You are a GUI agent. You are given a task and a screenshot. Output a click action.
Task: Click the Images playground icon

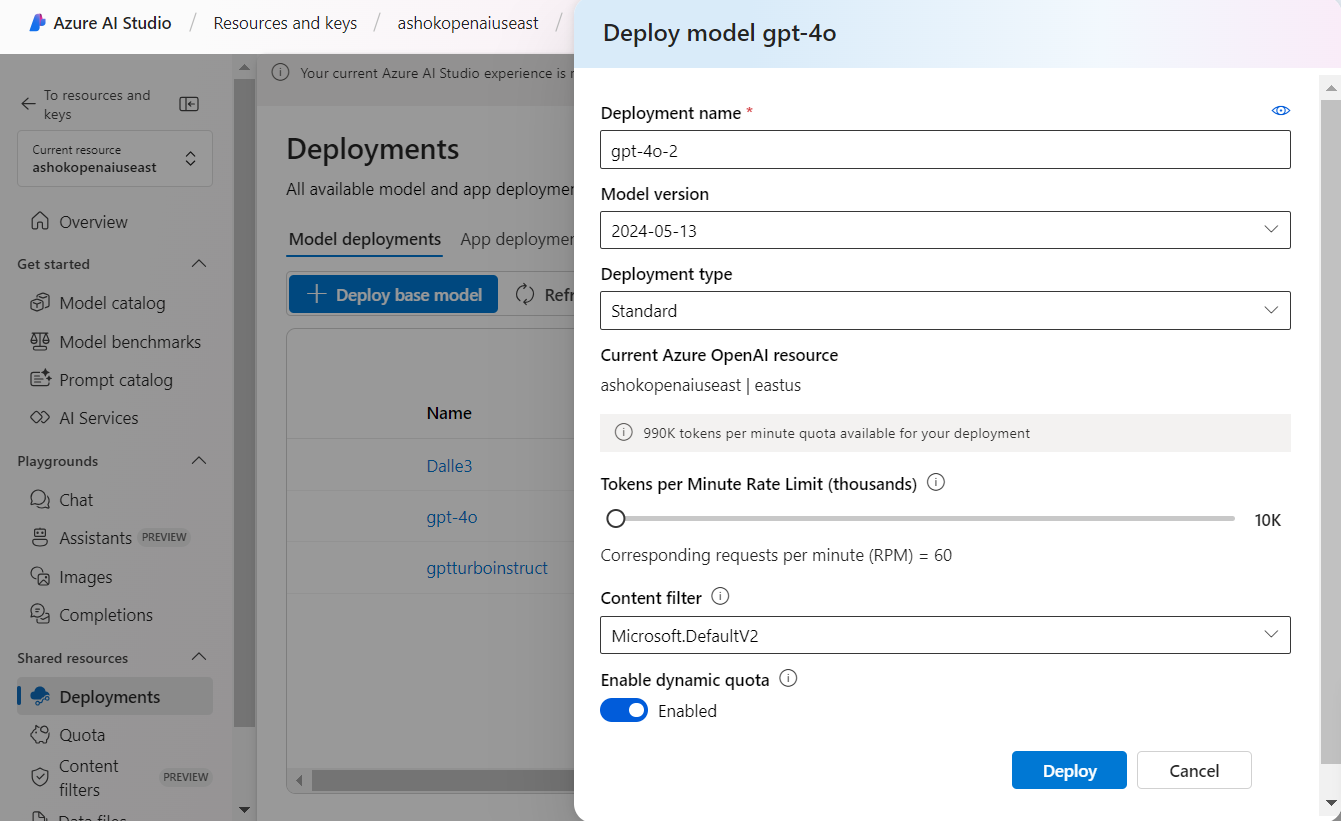(40, 576)
